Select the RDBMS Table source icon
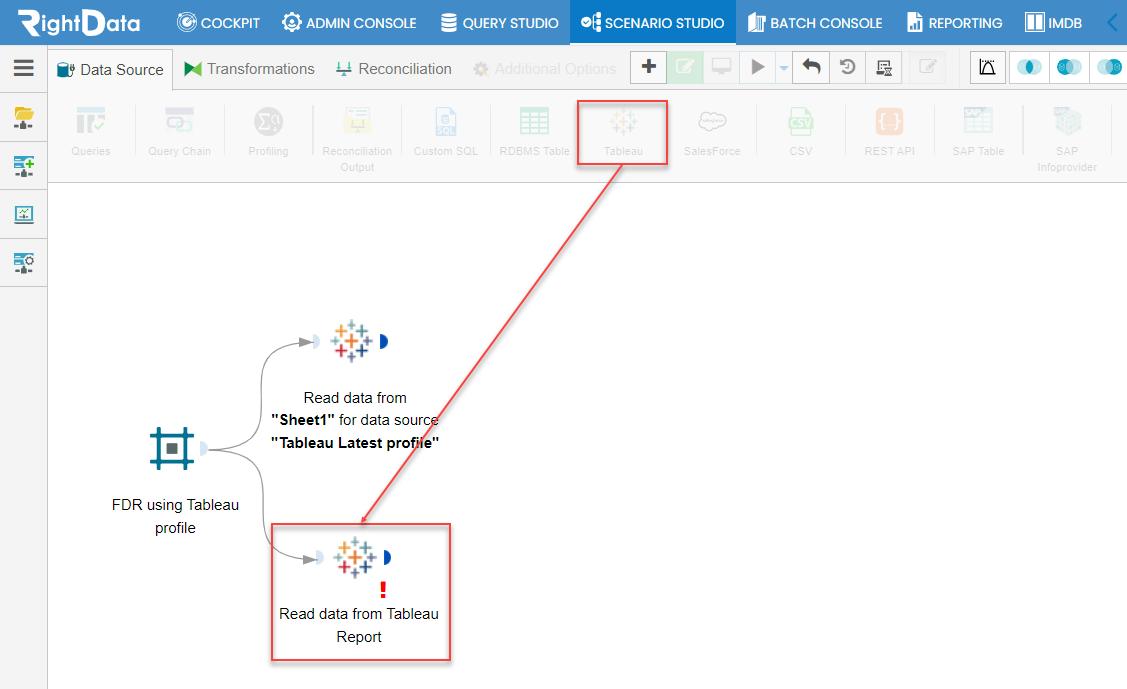This screenshot has height=689, width=1127. pyautogui.click(x=534, y=131)
